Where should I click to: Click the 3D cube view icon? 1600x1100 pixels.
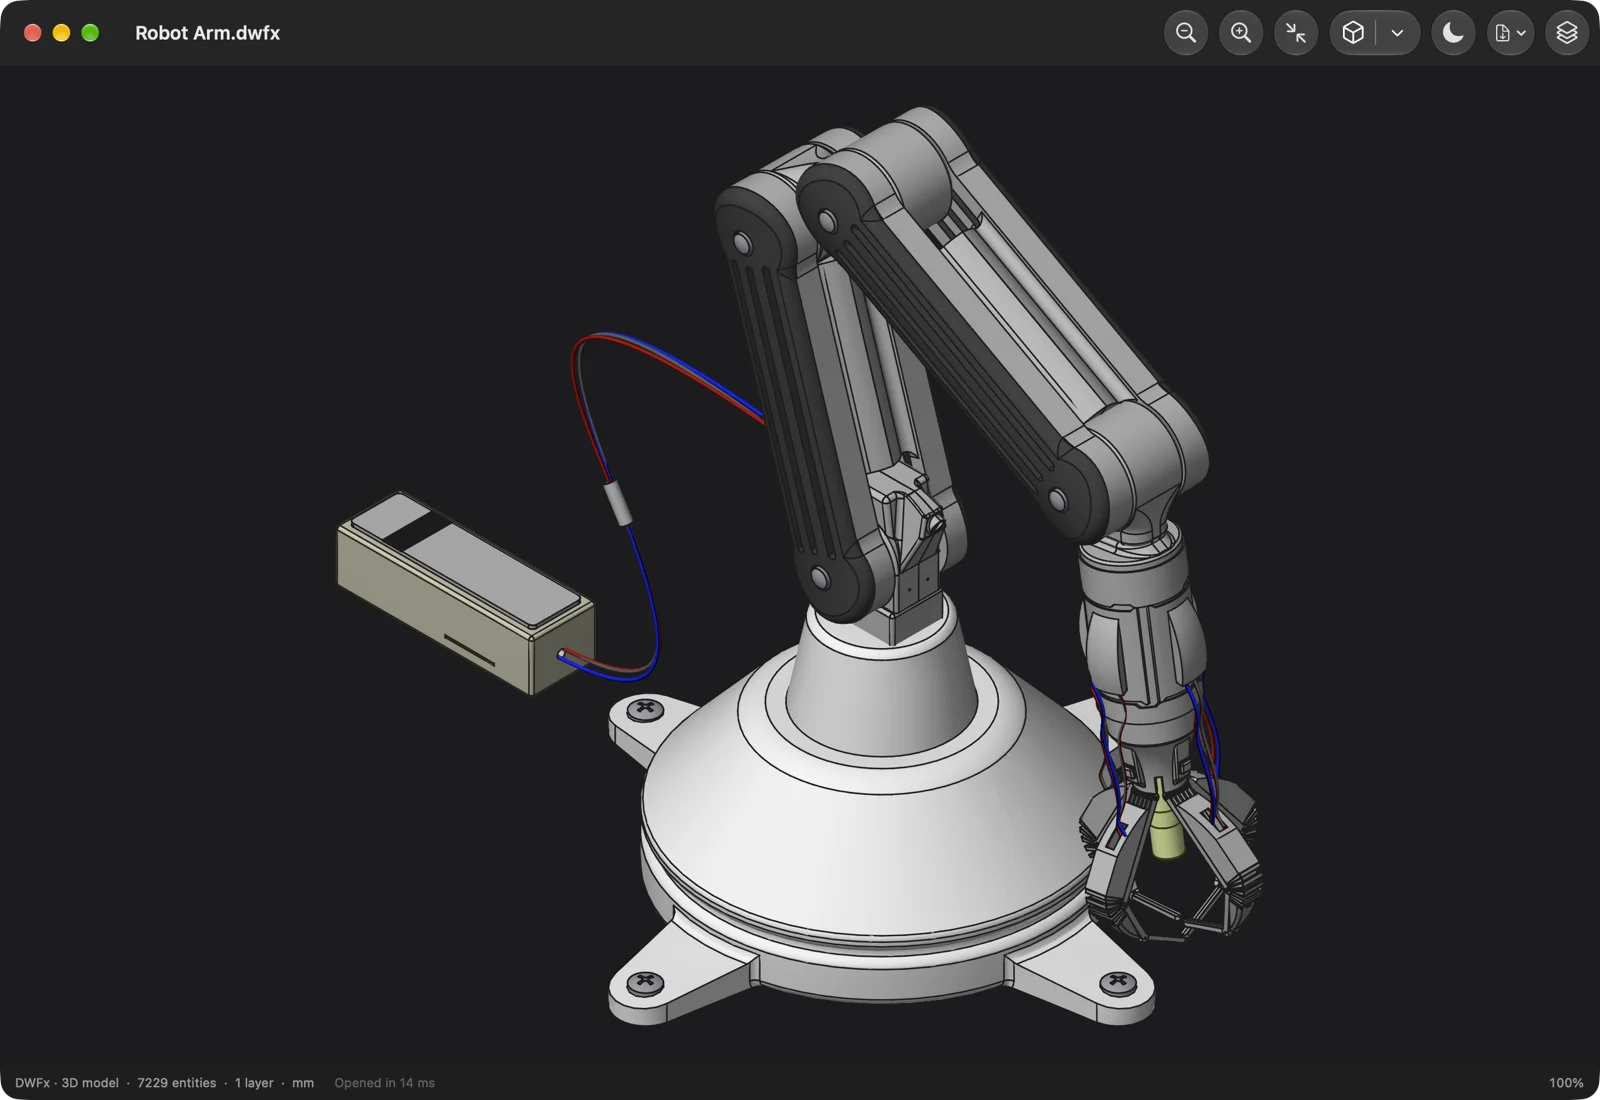[x=1353, y=33]
